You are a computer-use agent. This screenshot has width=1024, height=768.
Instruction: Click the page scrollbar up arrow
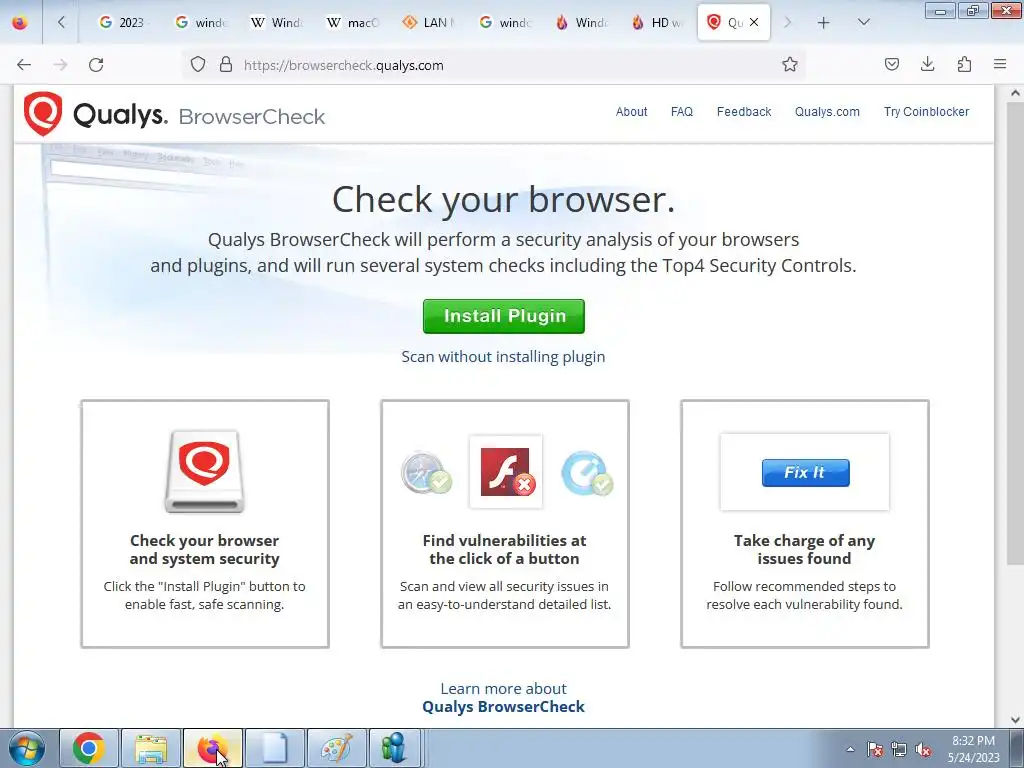click(x=1015, y=93)
